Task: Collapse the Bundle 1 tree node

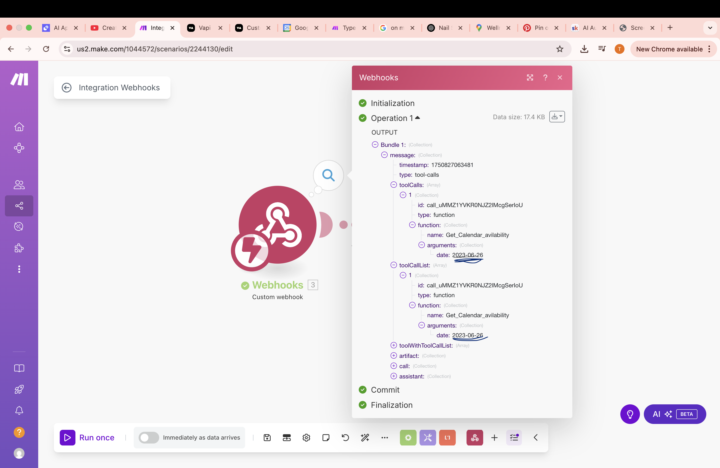Action: pyautogui.click(x=375, y=145)
